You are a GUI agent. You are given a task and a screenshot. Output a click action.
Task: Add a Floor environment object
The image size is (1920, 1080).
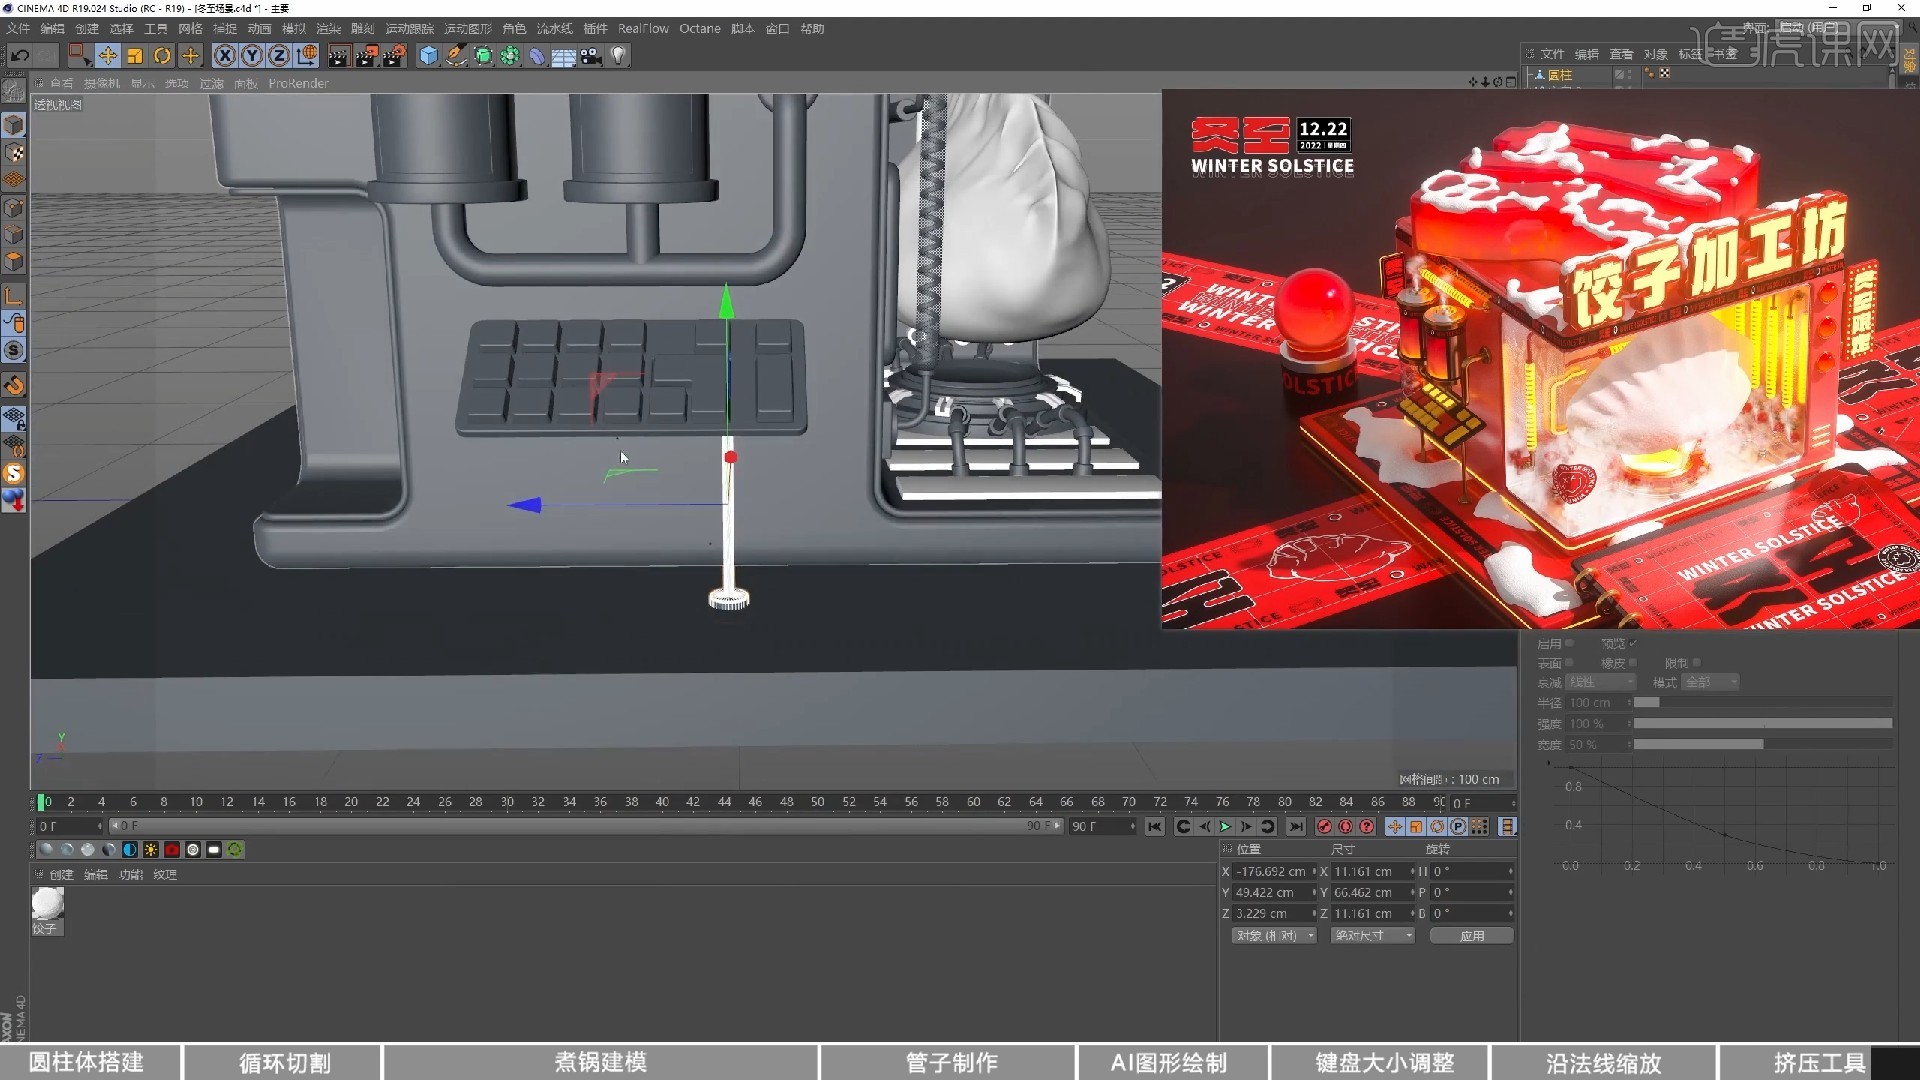pos(564,56)
